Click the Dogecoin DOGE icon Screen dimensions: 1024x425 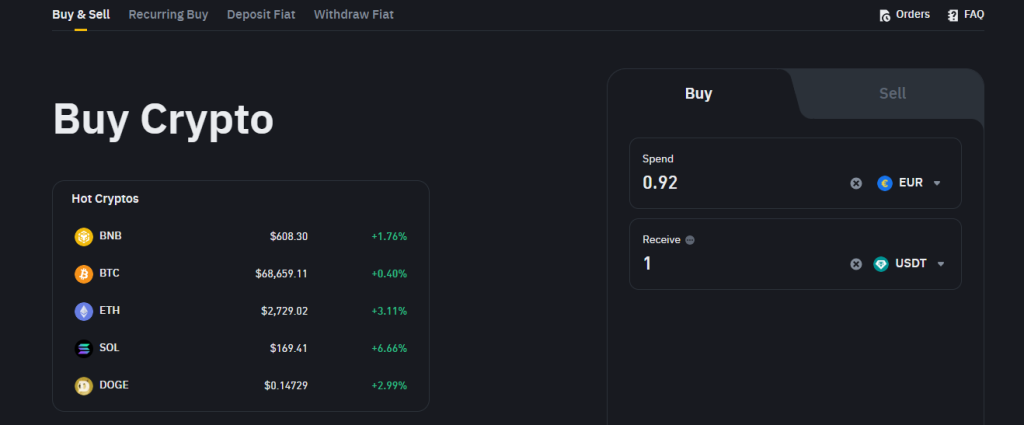(83, 385)
